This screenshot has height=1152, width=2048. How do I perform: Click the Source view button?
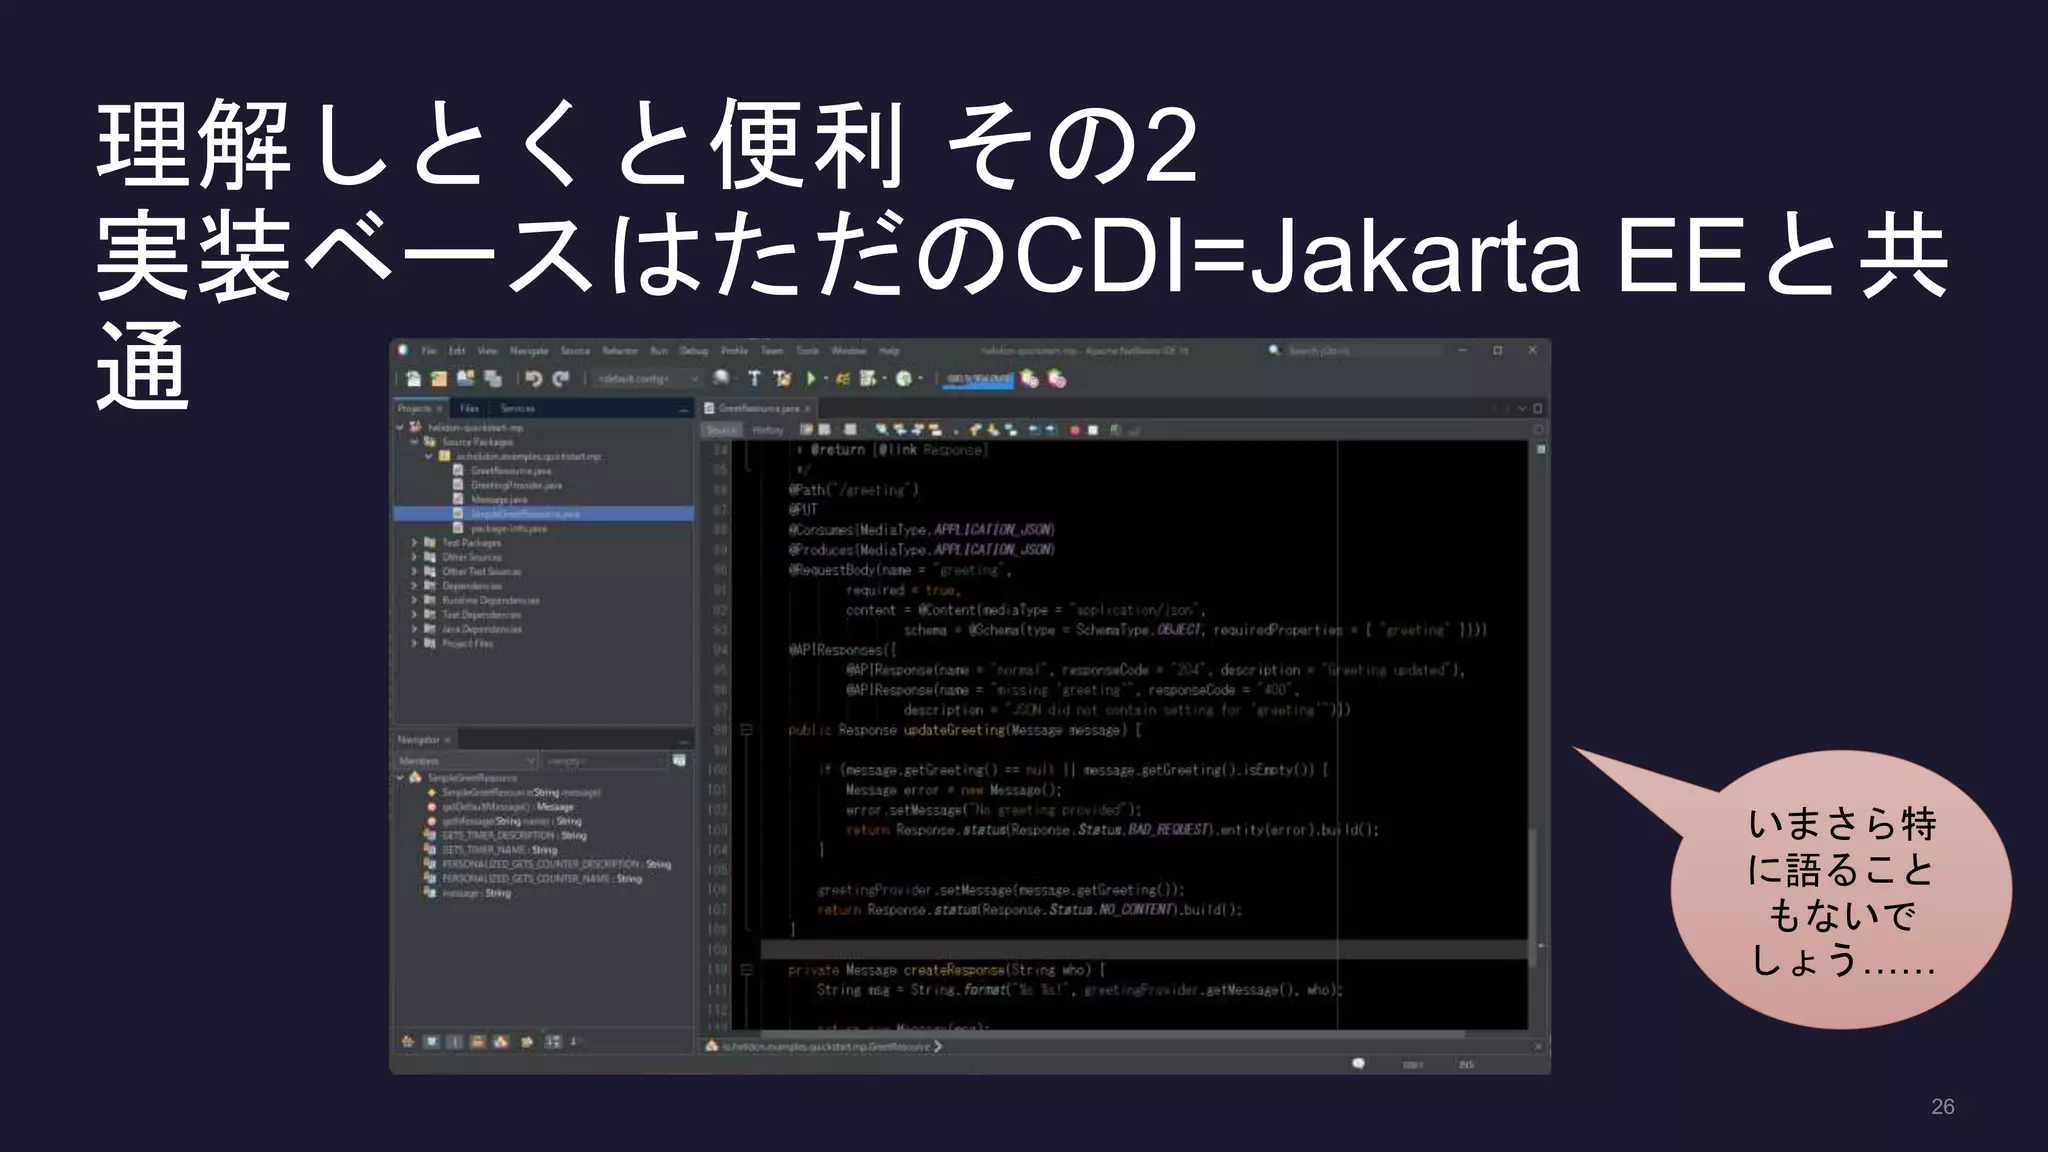(x=720, y=430)
